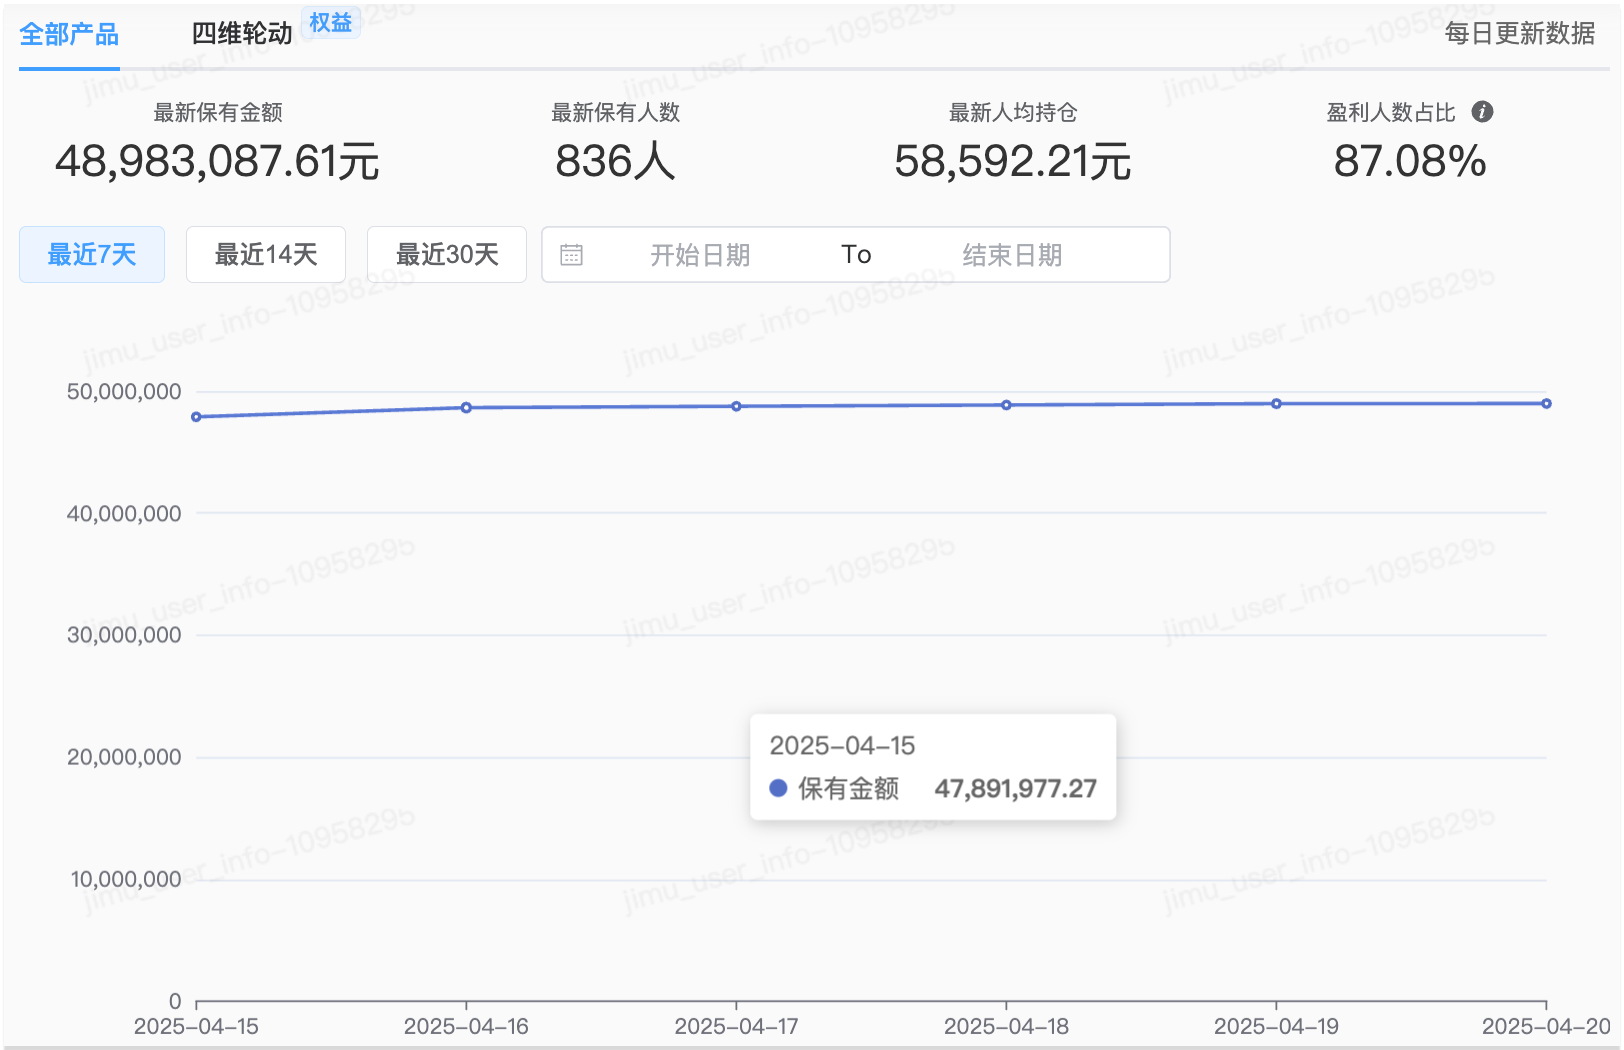Click the blue 保有金额 dot in tooltip
The image size is (1624, 1050).
click(x=778, y=788)
